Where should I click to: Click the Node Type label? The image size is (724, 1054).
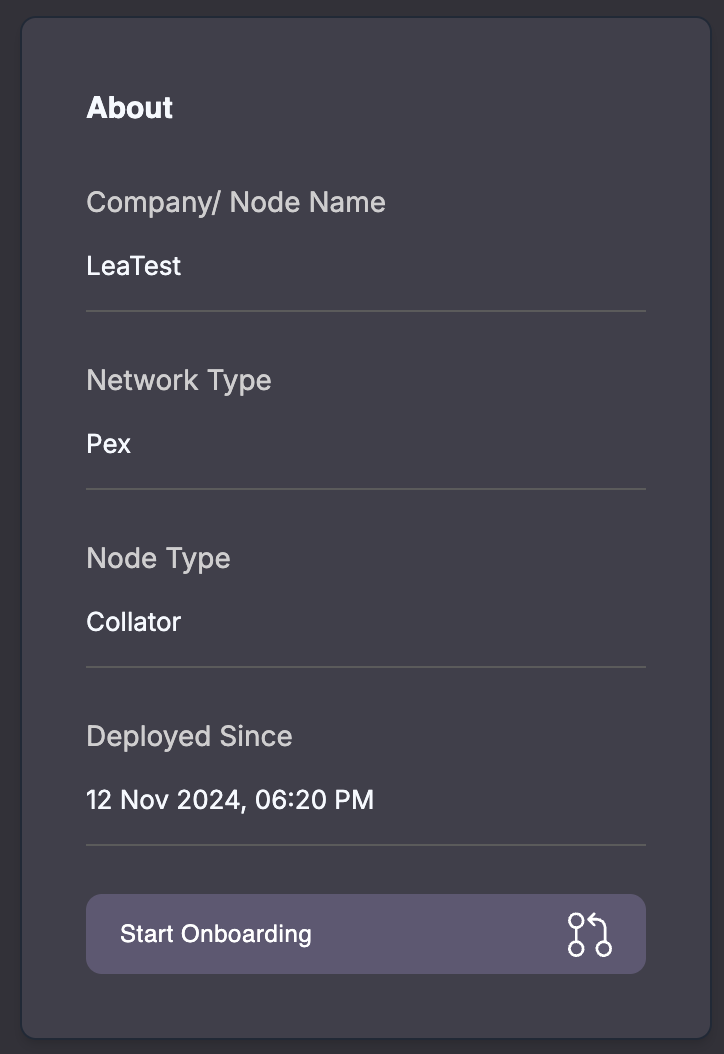point(158,558)
